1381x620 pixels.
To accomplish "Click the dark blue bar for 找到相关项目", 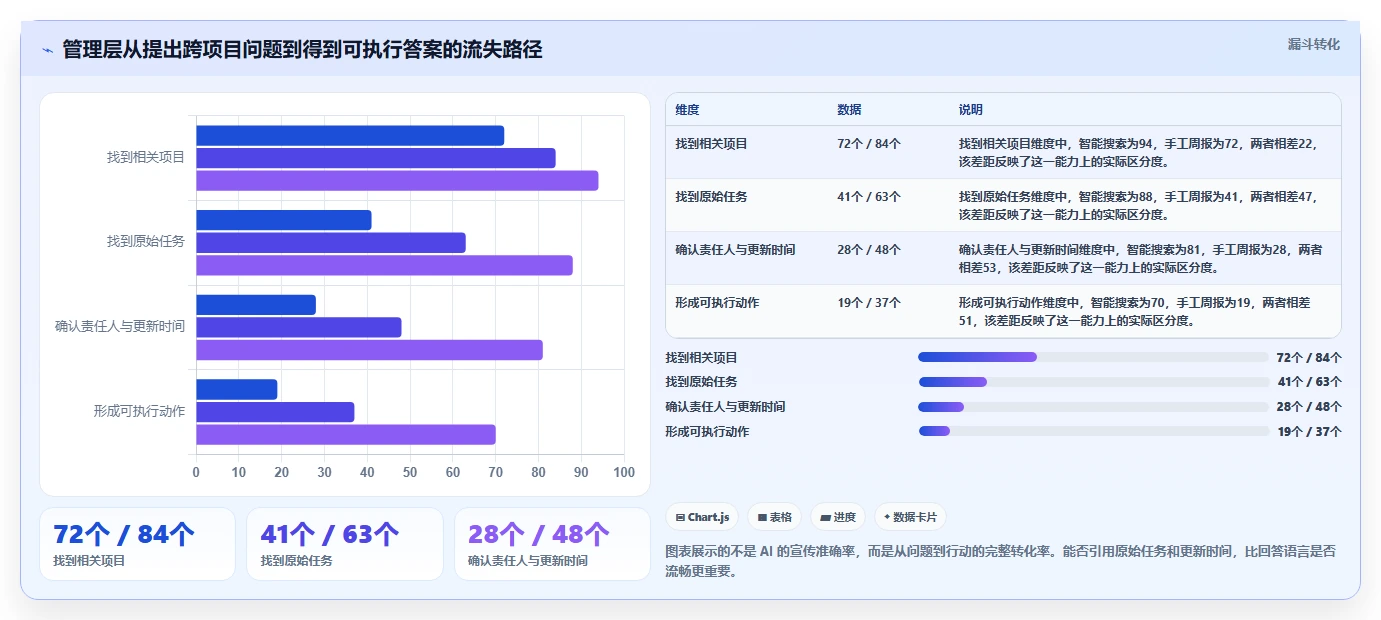I will [350, 136].
